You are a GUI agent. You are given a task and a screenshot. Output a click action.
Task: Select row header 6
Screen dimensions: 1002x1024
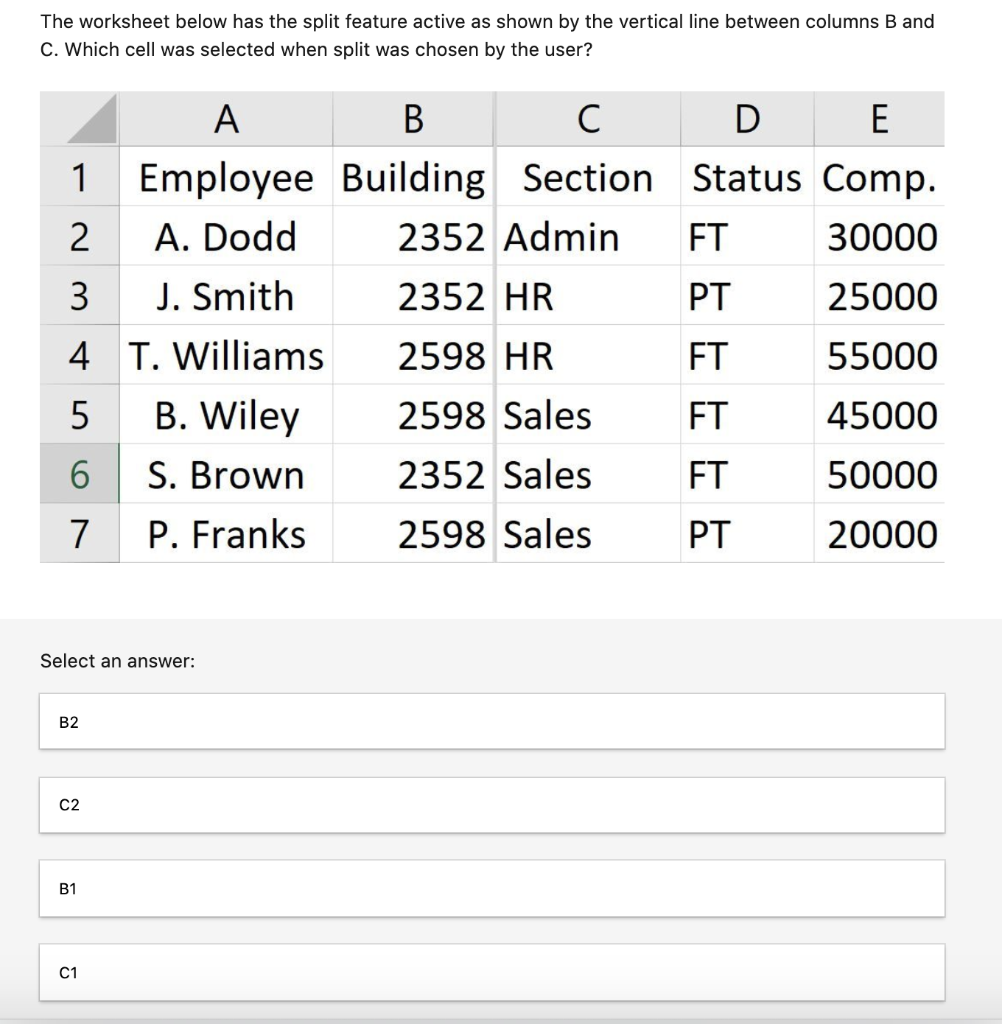[79, 475]
